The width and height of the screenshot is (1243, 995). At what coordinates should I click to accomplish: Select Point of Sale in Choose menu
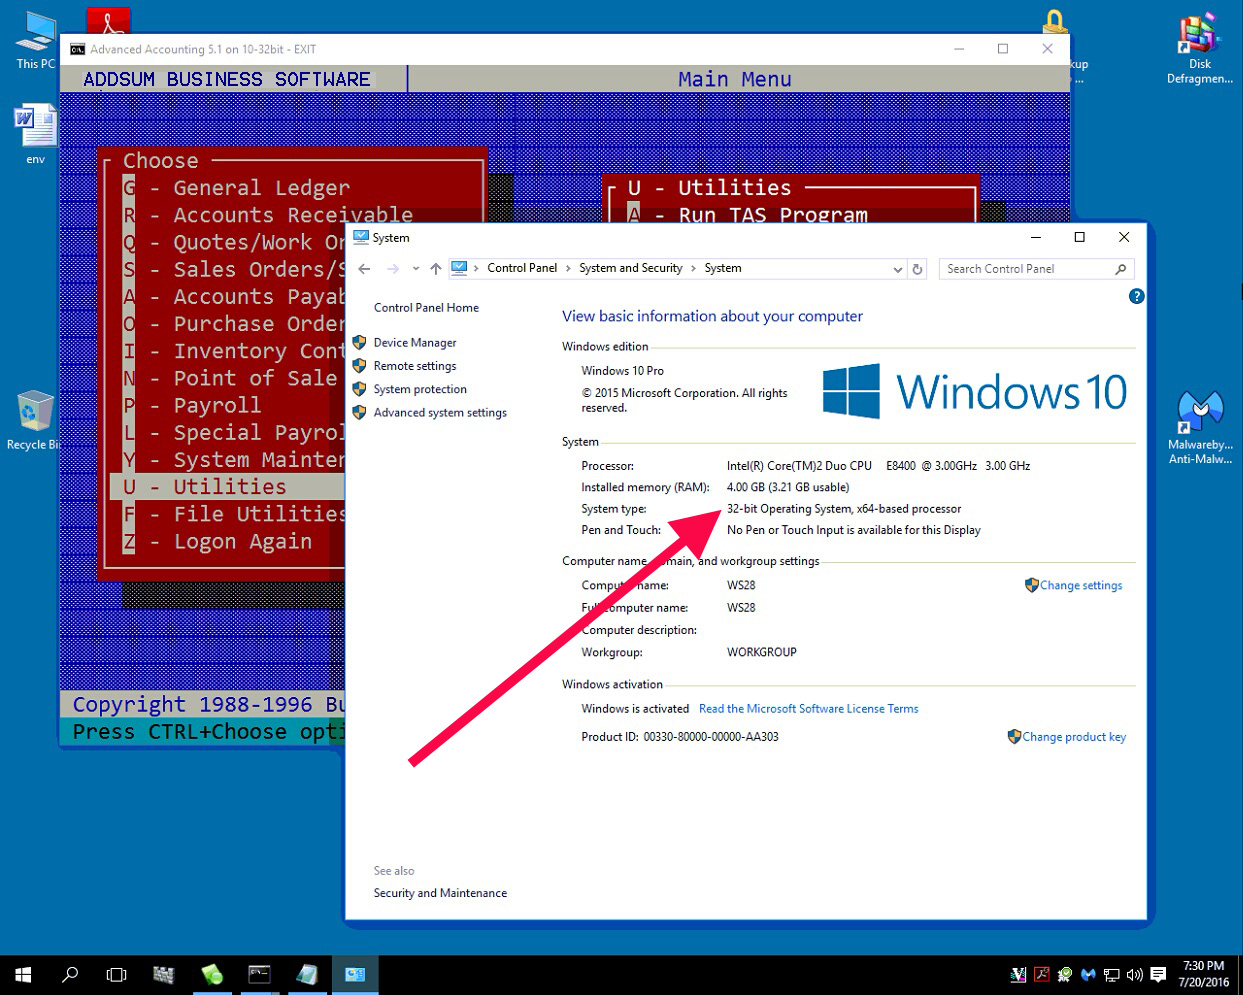(231, 378)
